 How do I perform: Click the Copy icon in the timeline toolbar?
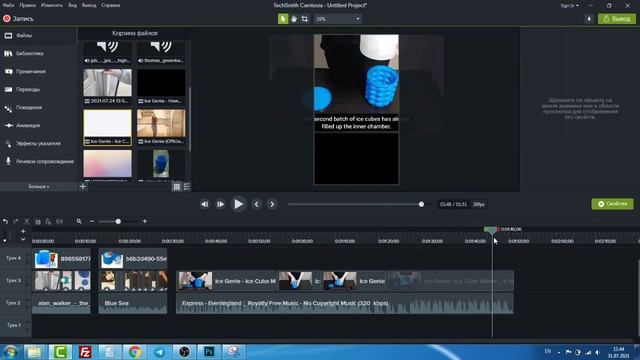coord(38,221)
